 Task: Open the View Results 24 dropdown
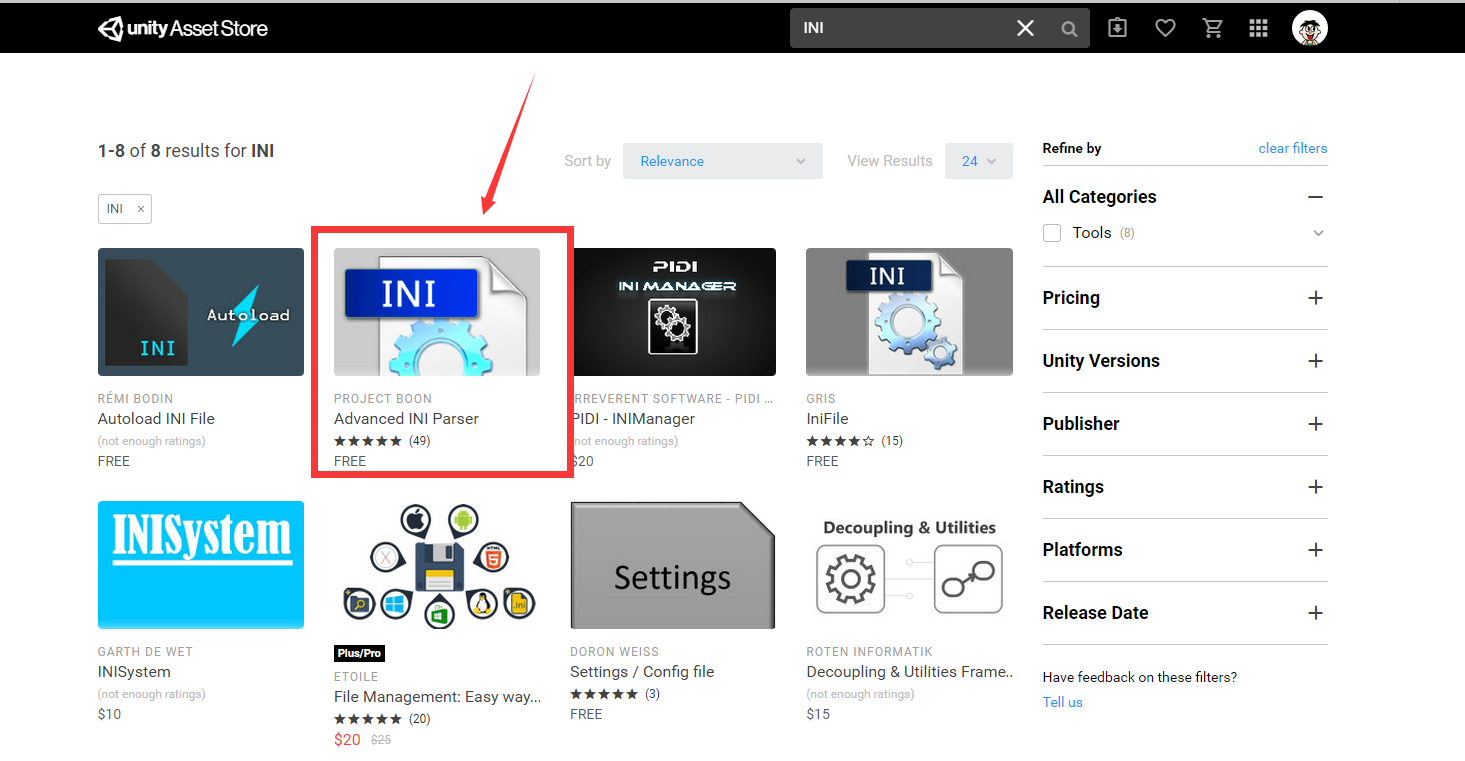[979, 161]
